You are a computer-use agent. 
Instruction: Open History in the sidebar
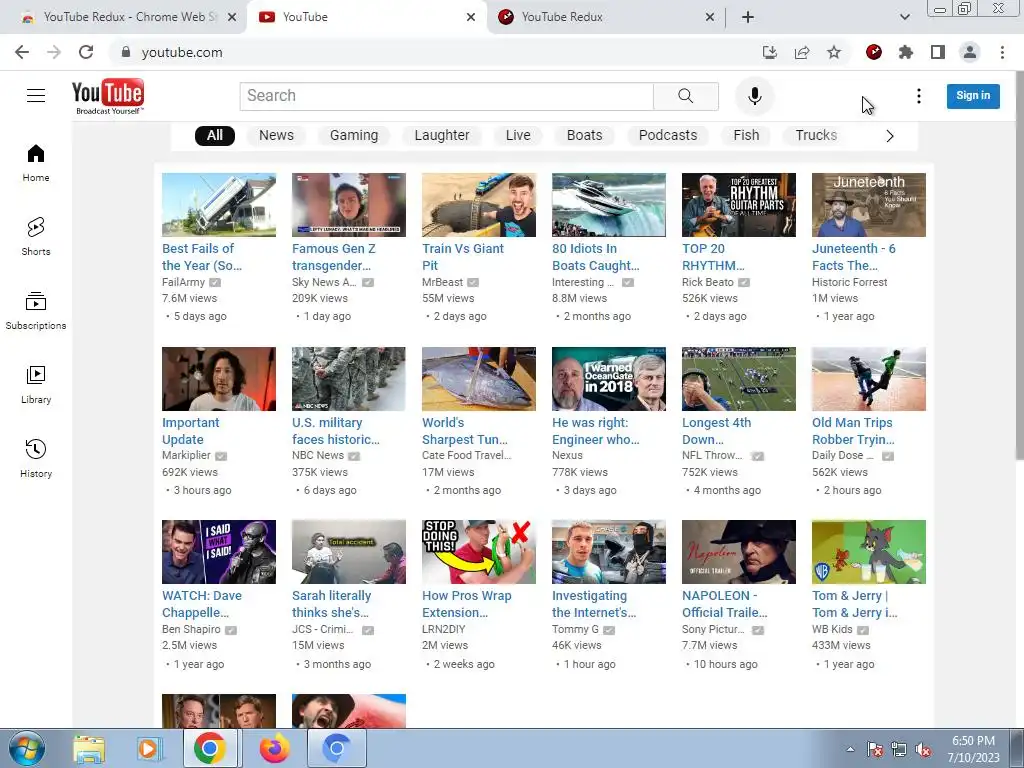tap(36, 458)
